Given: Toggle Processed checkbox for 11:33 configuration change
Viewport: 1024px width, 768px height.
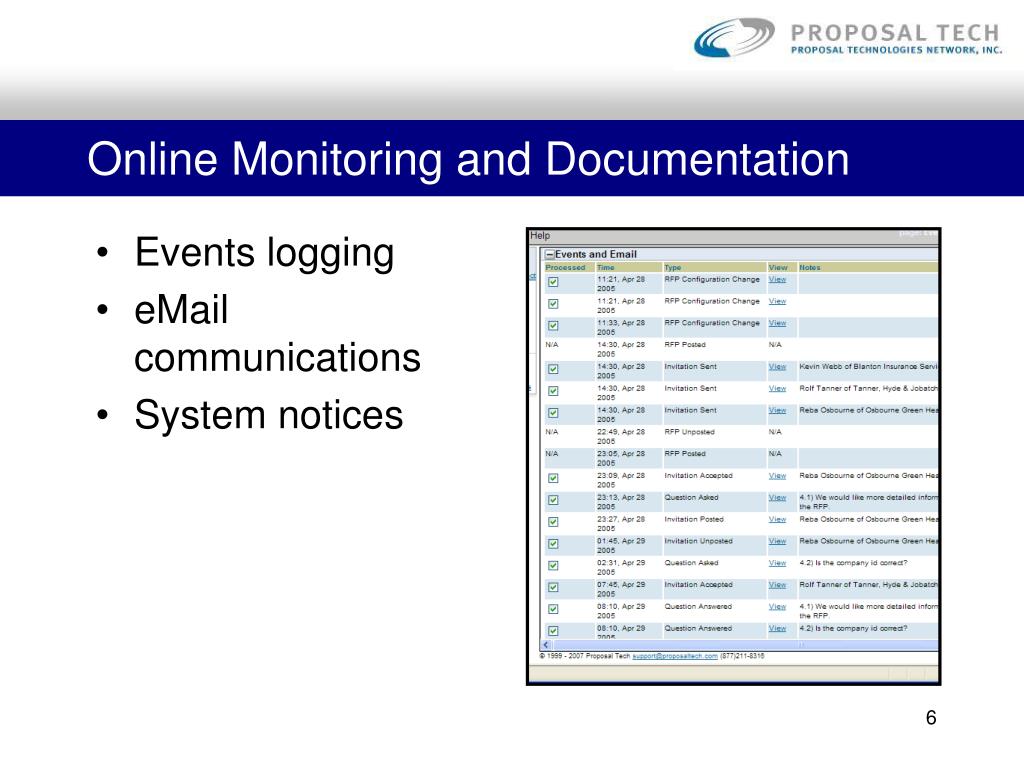Looking at the screenshot, I should [x=553, y=326].
